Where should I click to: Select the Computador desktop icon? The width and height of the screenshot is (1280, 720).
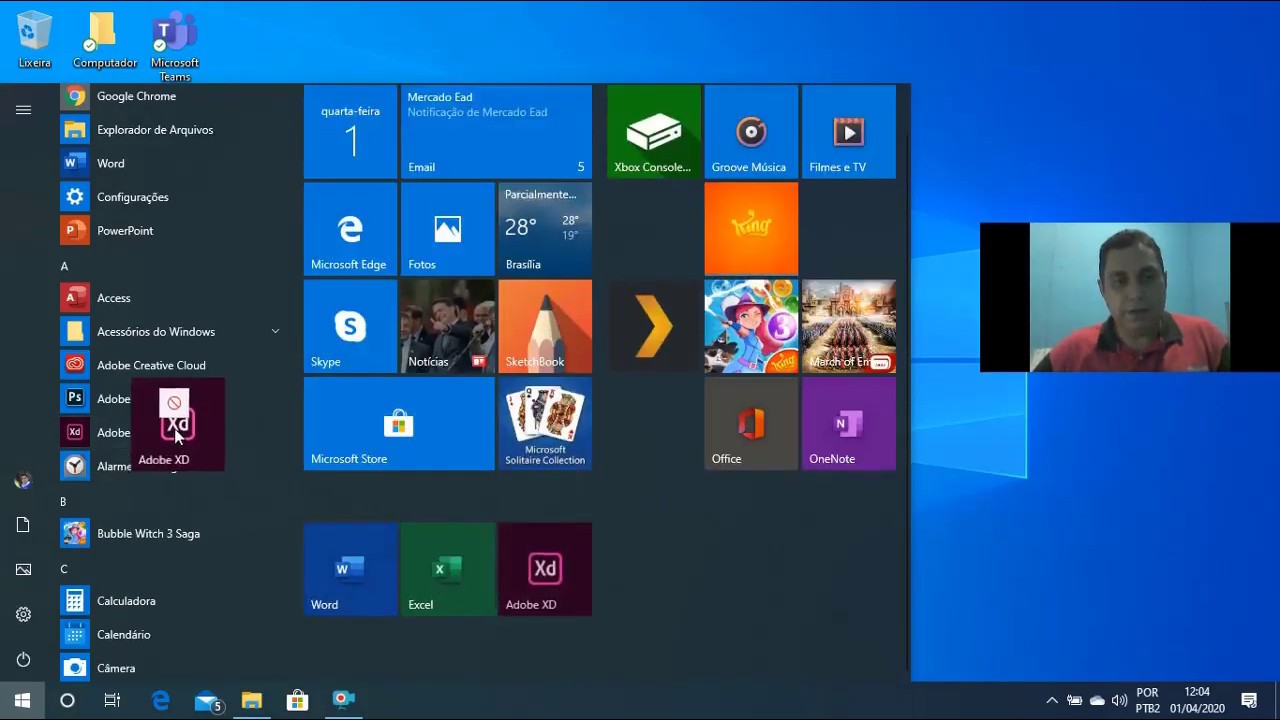point(104,40)
